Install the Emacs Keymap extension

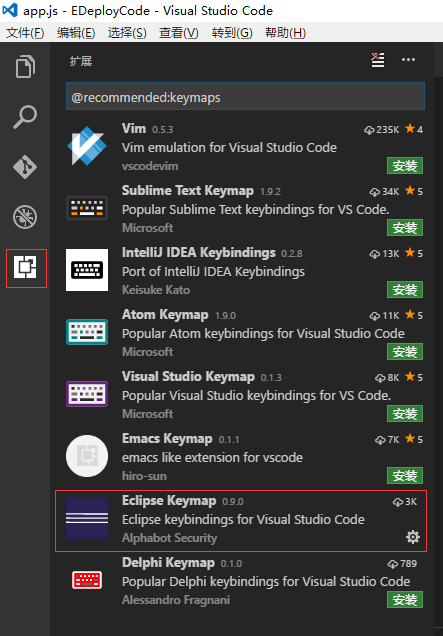[x=405, y=475]
